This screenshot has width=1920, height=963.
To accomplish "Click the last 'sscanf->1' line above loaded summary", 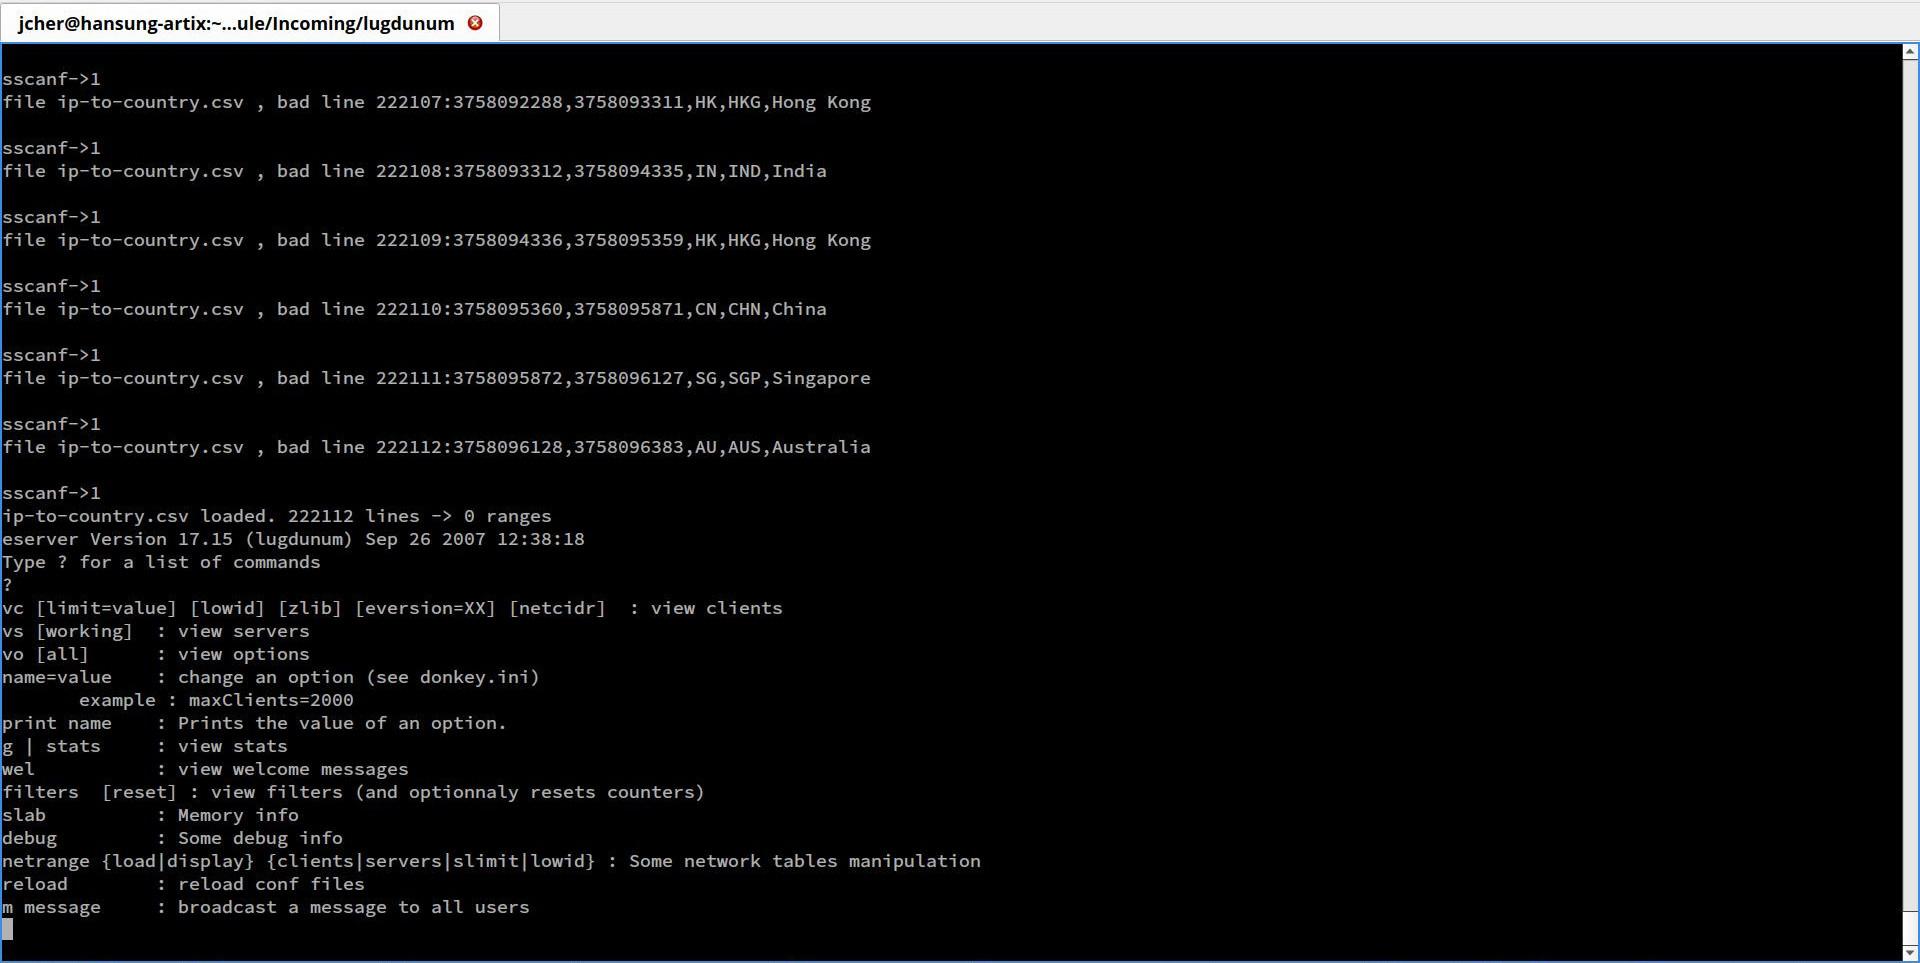I will (x=51, y=493).
